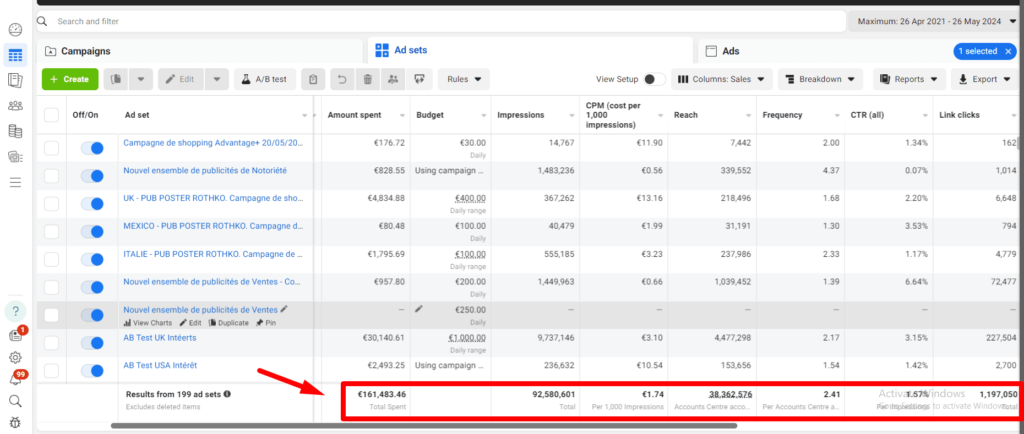Tick the checkbox for Campagne de shopping Advantage+
Screen dimensions: 1024x434
coord(51,148)
